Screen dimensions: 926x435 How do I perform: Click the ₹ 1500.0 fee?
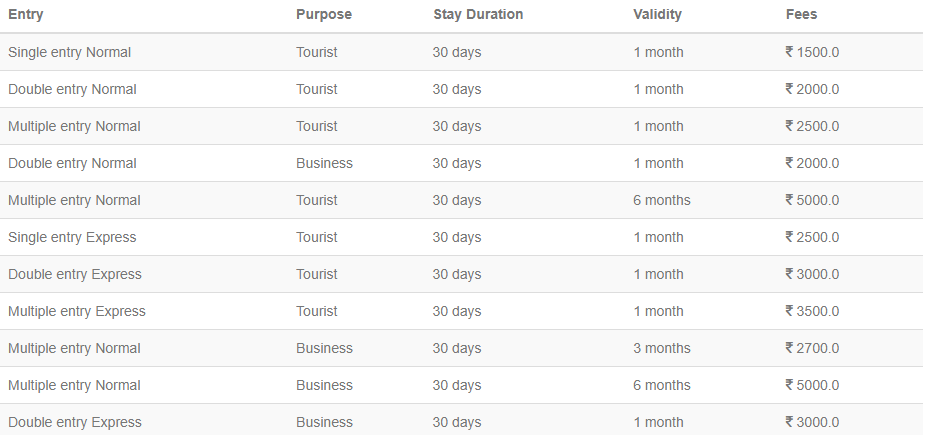812,52
